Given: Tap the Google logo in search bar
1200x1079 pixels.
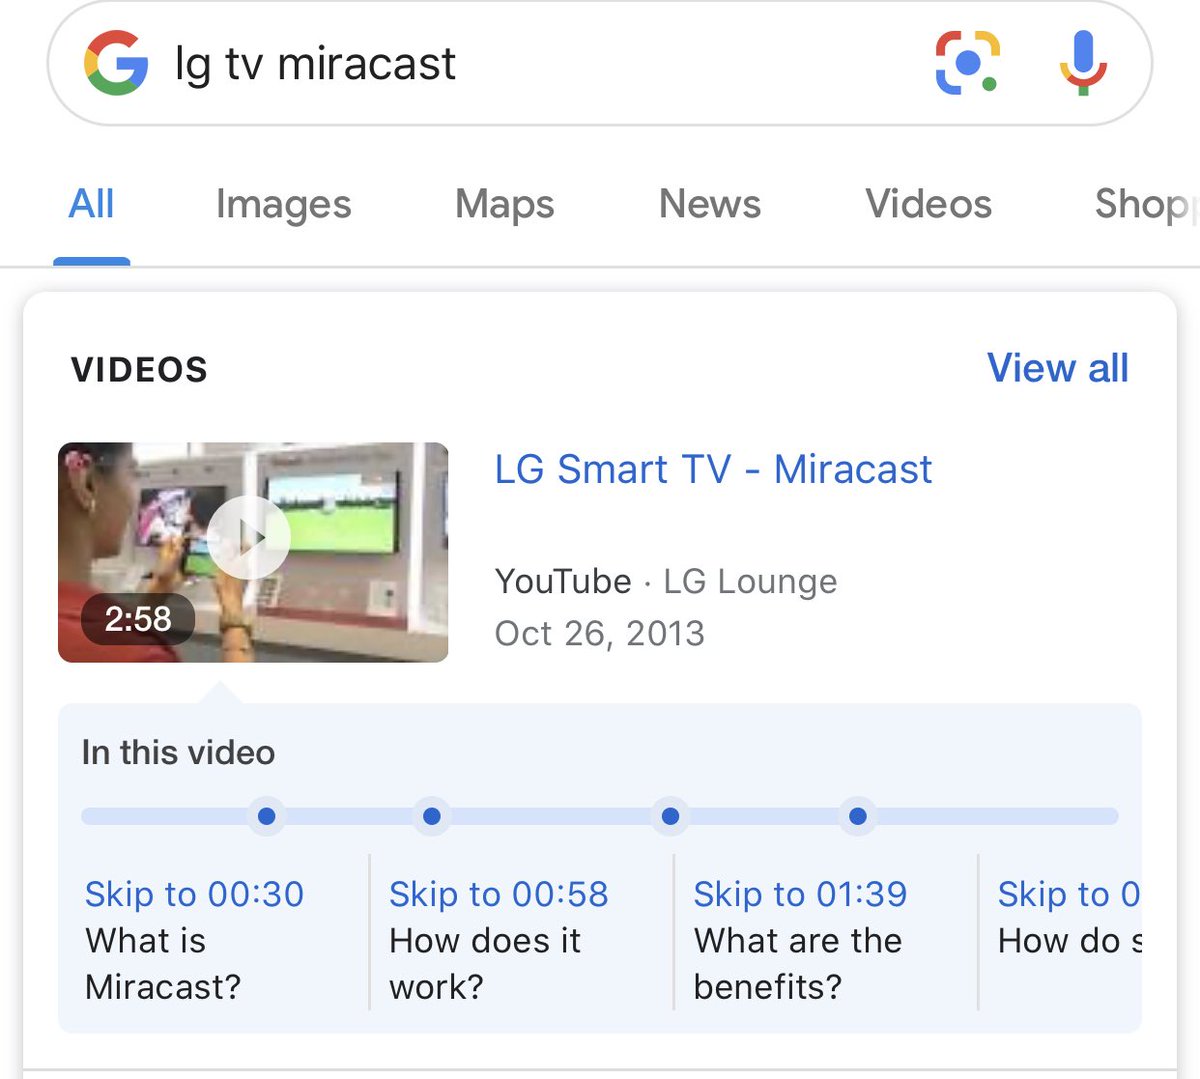Looking at the screenshot, I should click(x=116, y=63).
